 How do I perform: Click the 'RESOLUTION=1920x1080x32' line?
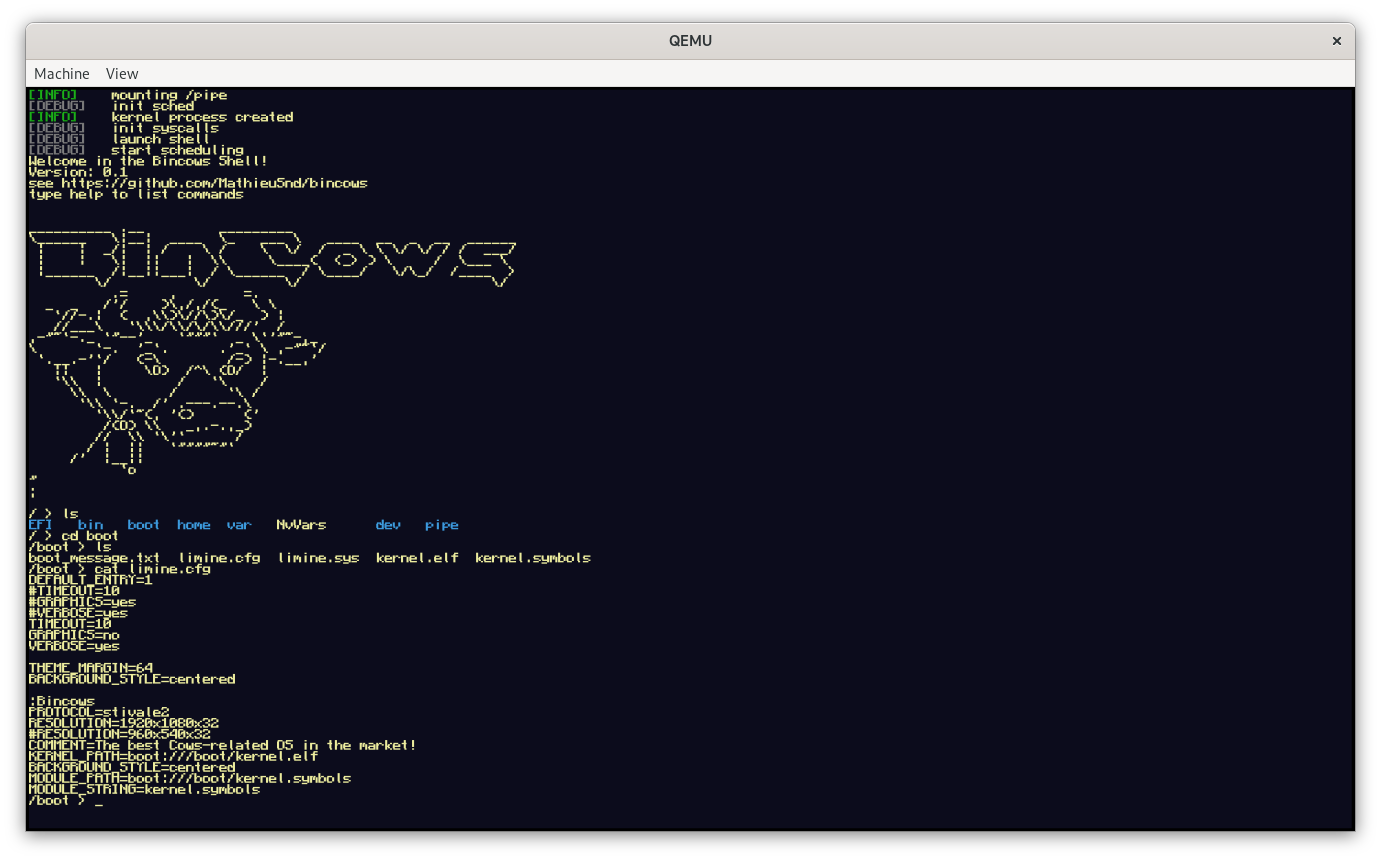click(124, 723)
